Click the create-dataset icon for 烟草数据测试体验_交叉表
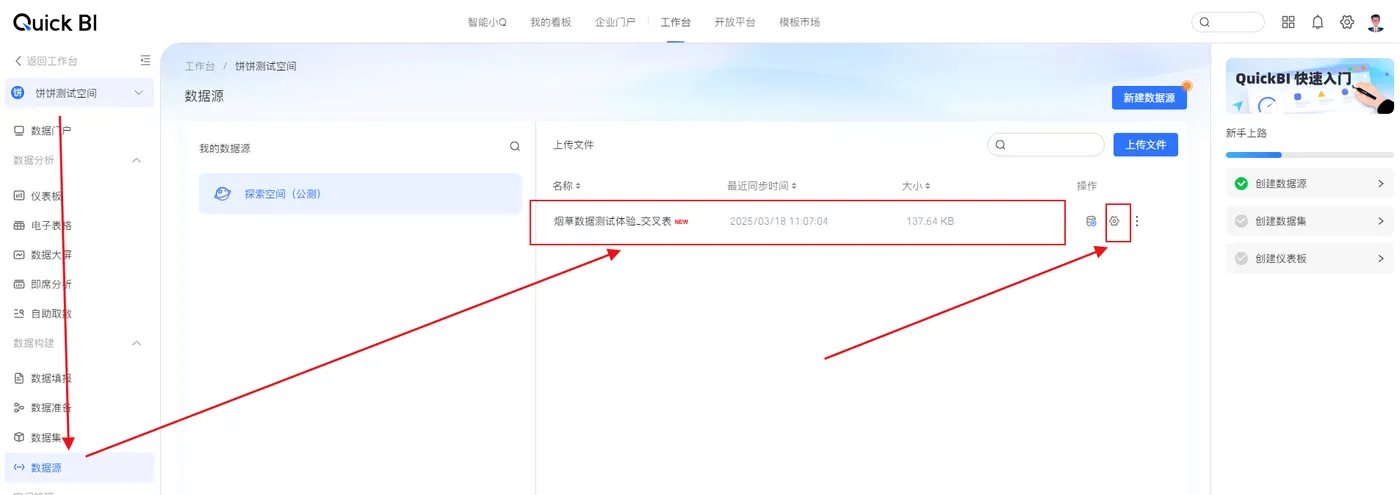Screen dimensions: 1400x495 [x=1091, y=221]
